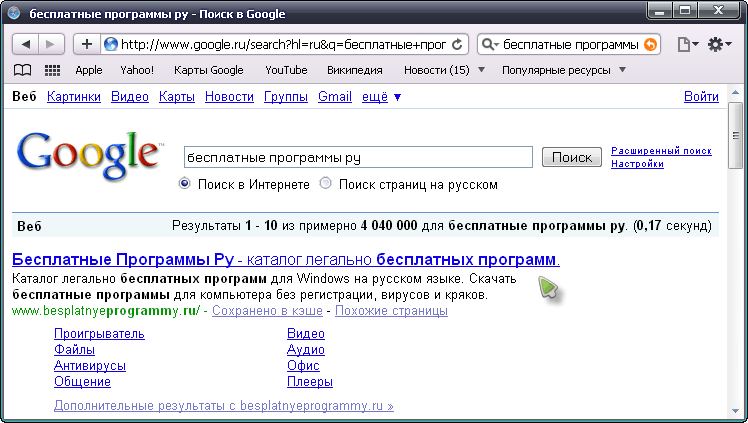Open the Общение sitelink
This screenshot has width=748, height=423.
tap(82, 382)
